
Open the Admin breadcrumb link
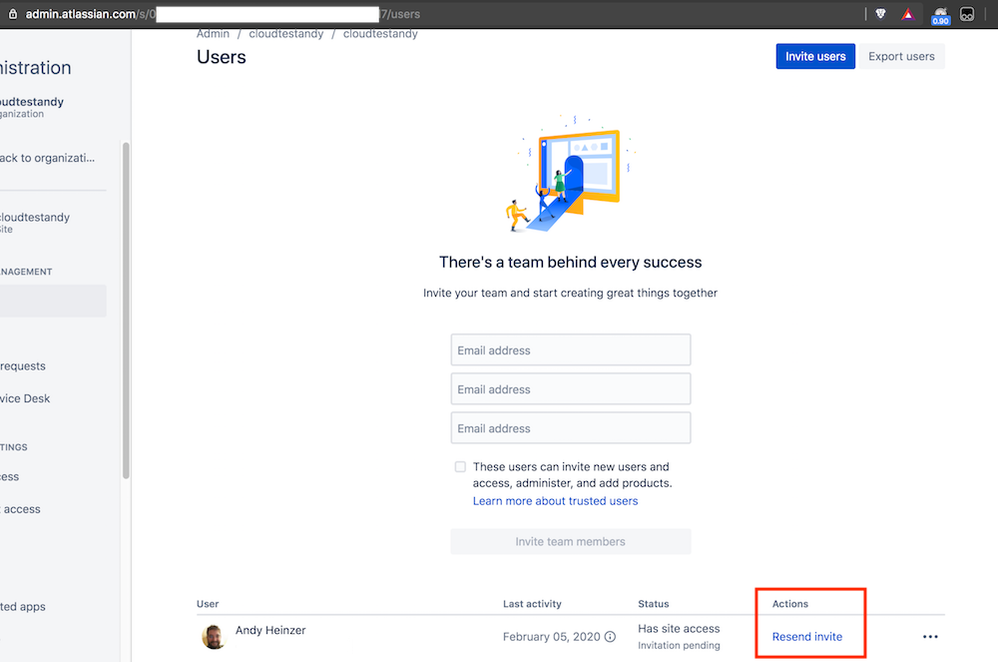213,34
